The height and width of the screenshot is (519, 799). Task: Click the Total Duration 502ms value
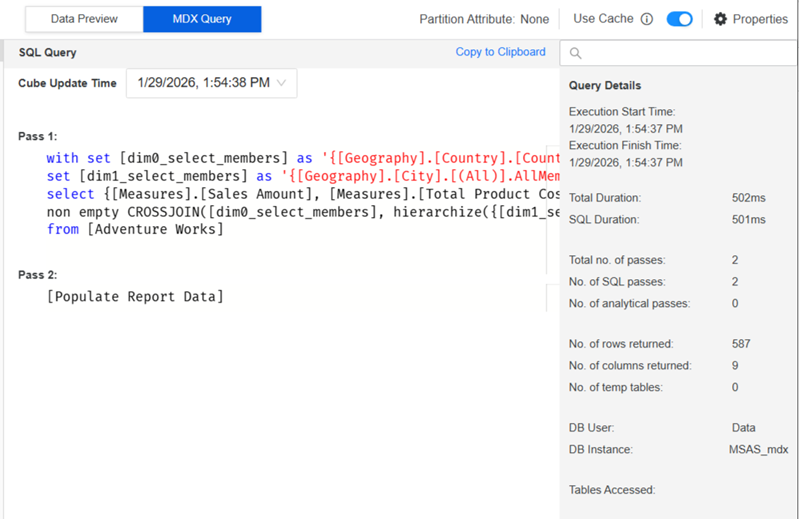point(748,198)
